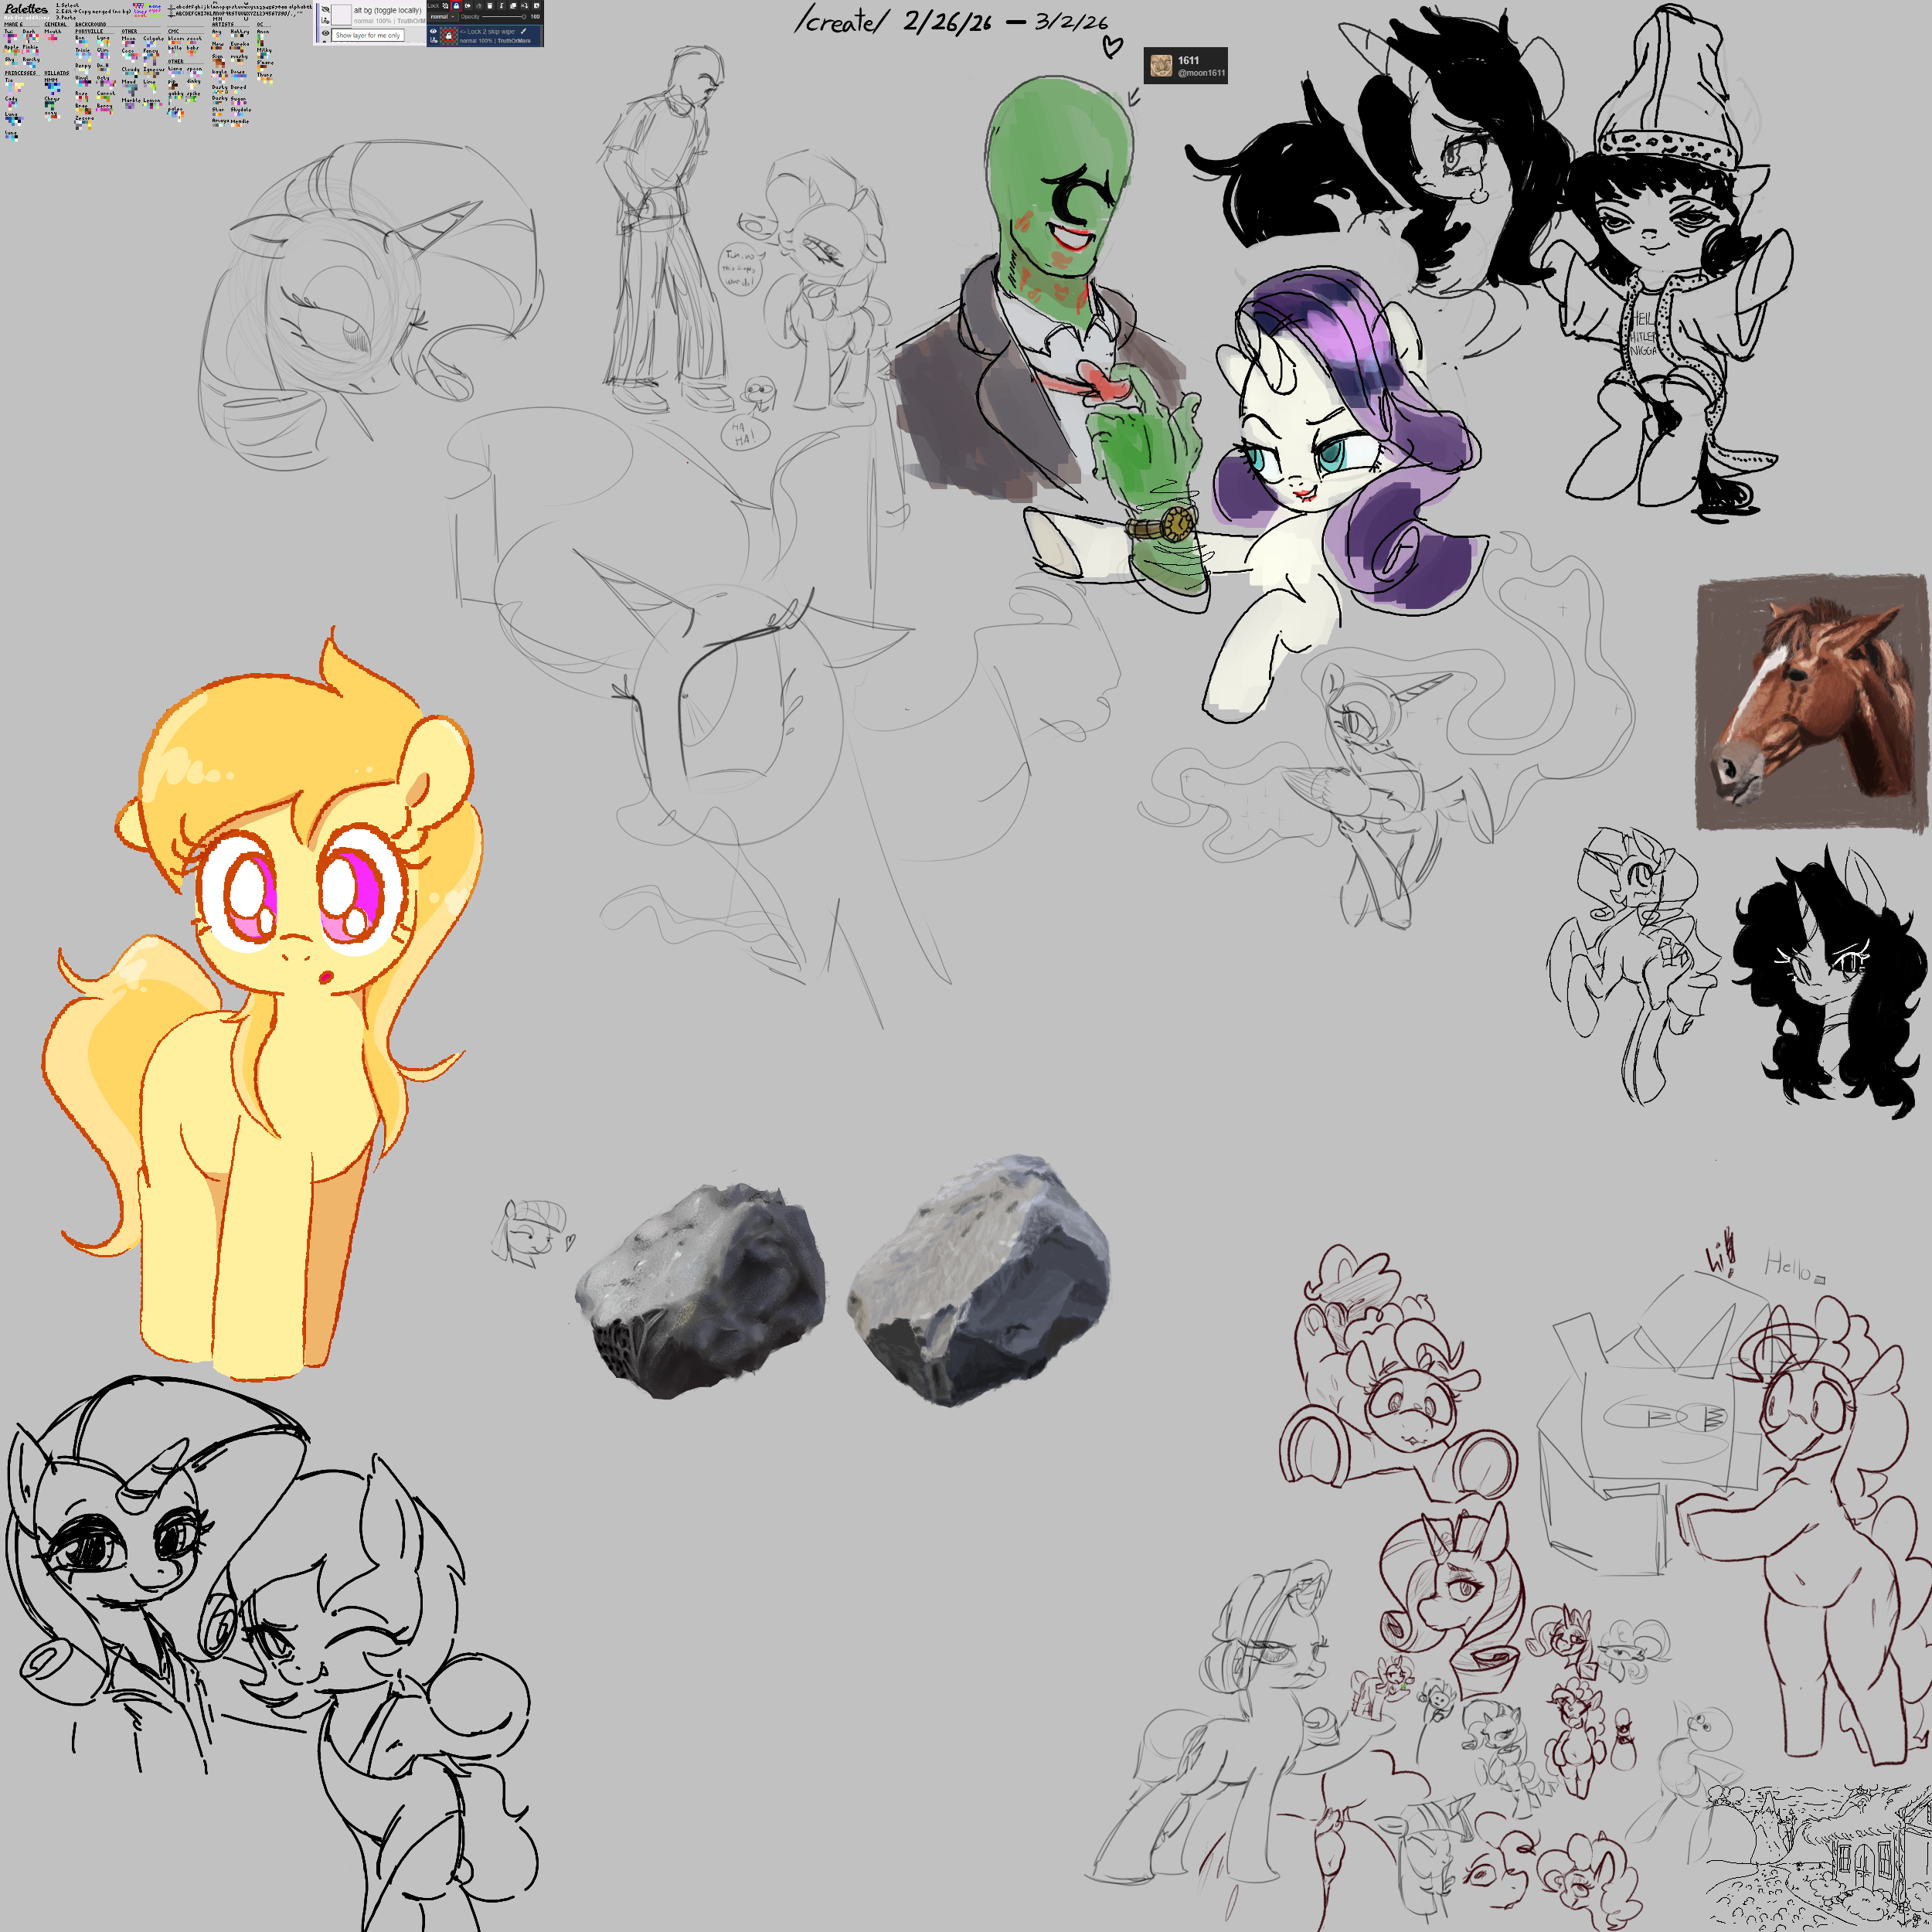The width and height of the screenshot is (1932, 1932).
Task: Click the move layer arrow icon
Action: pyautogui.click(x=468, y=6)
